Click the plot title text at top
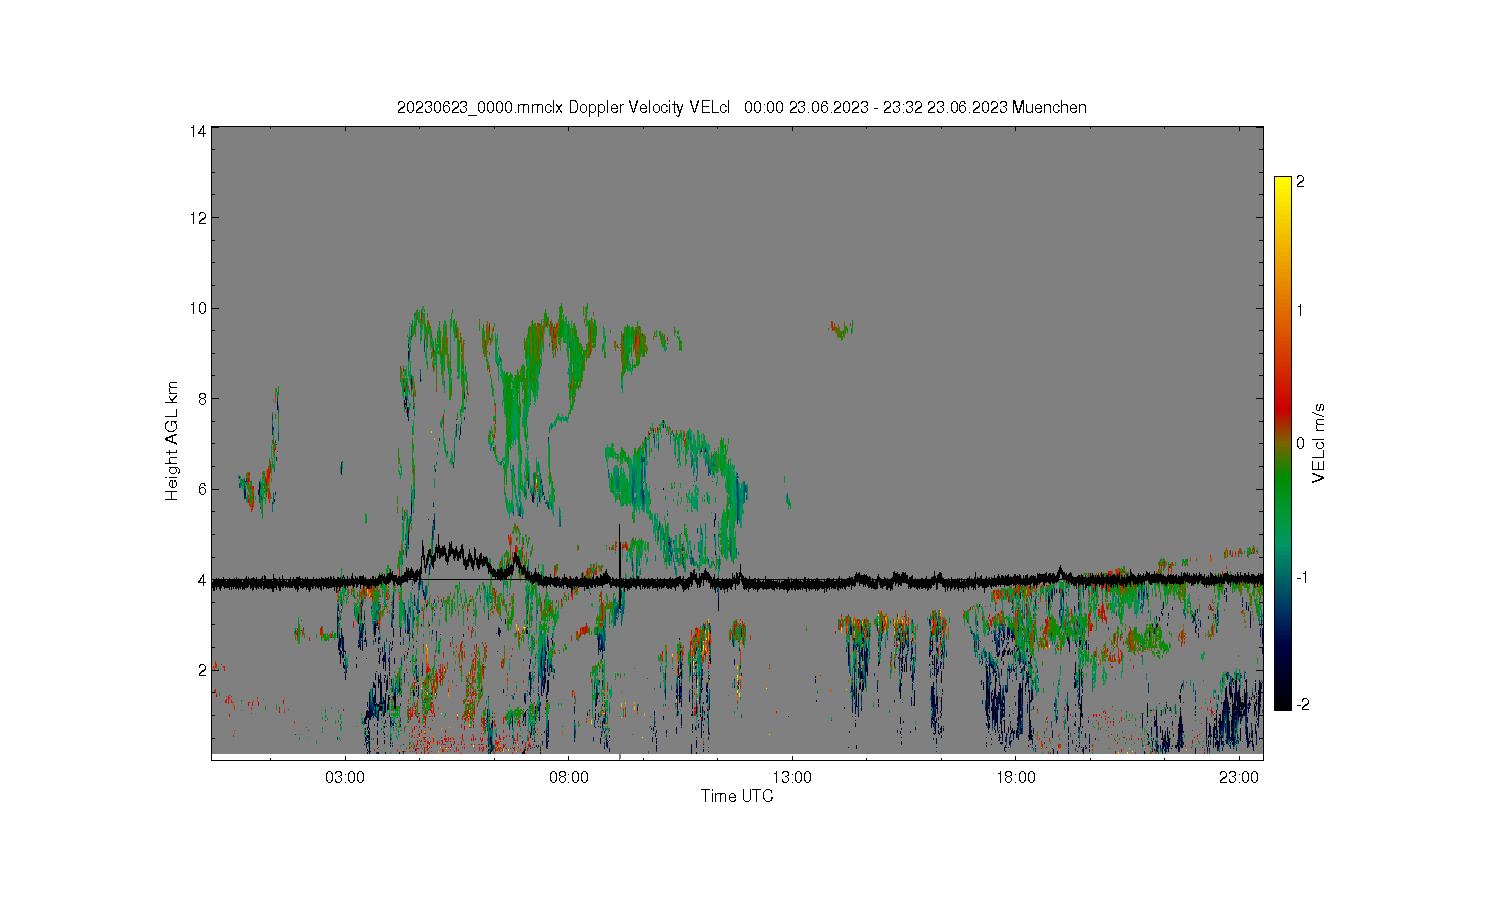The height and width of the screenshot is (900, 1500). point(741,107)
